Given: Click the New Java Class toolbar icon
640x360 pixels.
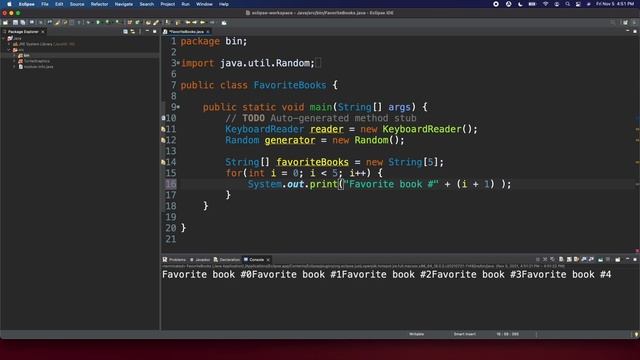Looking at the screenshot, I should pos(138,22).
